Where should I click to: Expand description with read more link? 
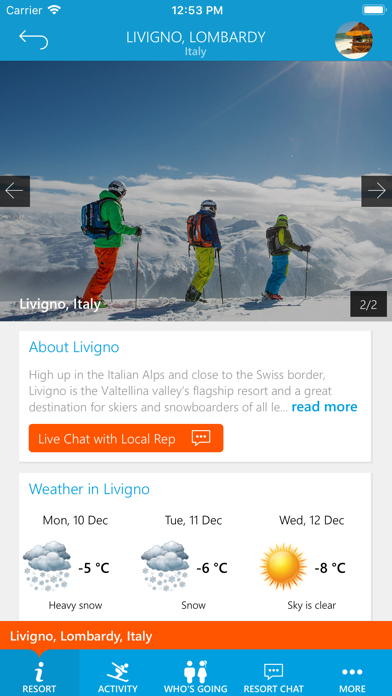click(324, 407)
